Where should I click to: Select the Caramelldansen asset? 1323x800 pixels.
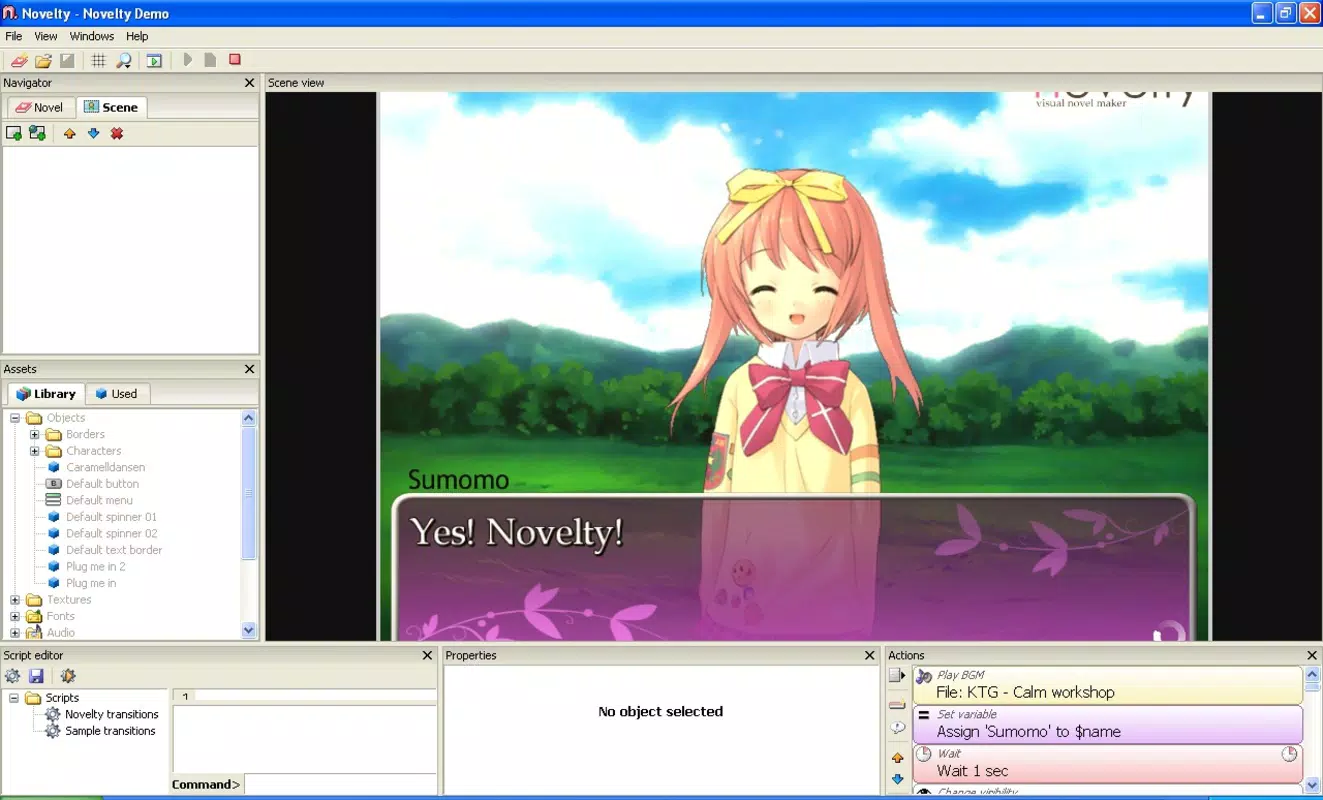pos(105,467)
